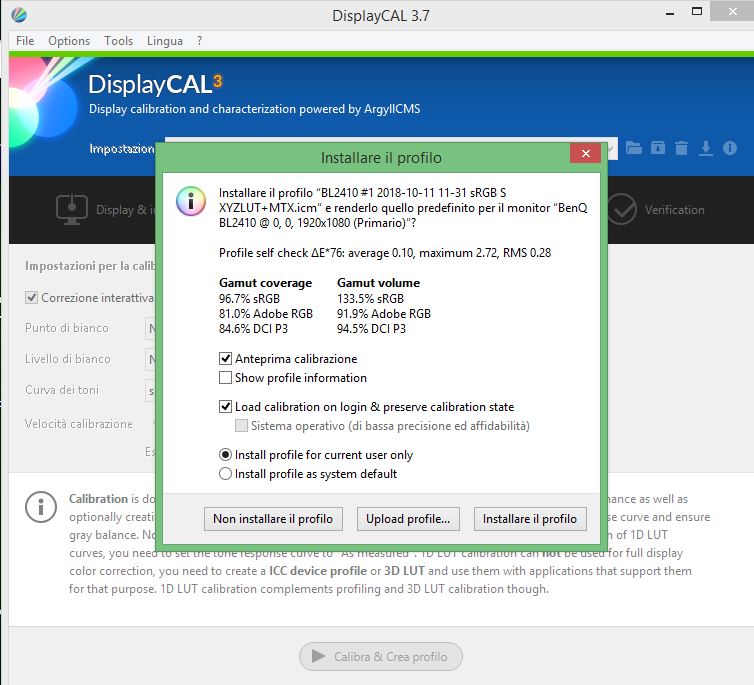The image size is (754, 685).
Task: Click the Gamut volume heading
Action: [378, 283]
